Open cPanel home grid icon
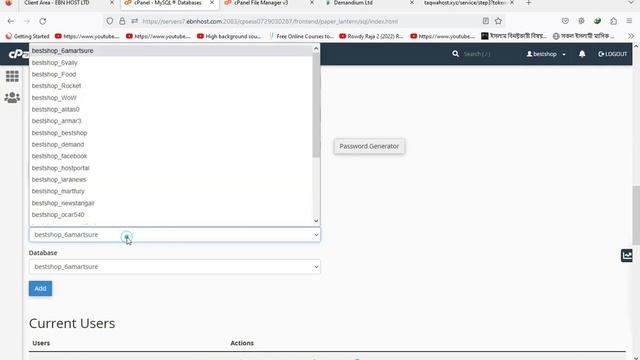The image size is (640, 360). click(x=12, y=76)
